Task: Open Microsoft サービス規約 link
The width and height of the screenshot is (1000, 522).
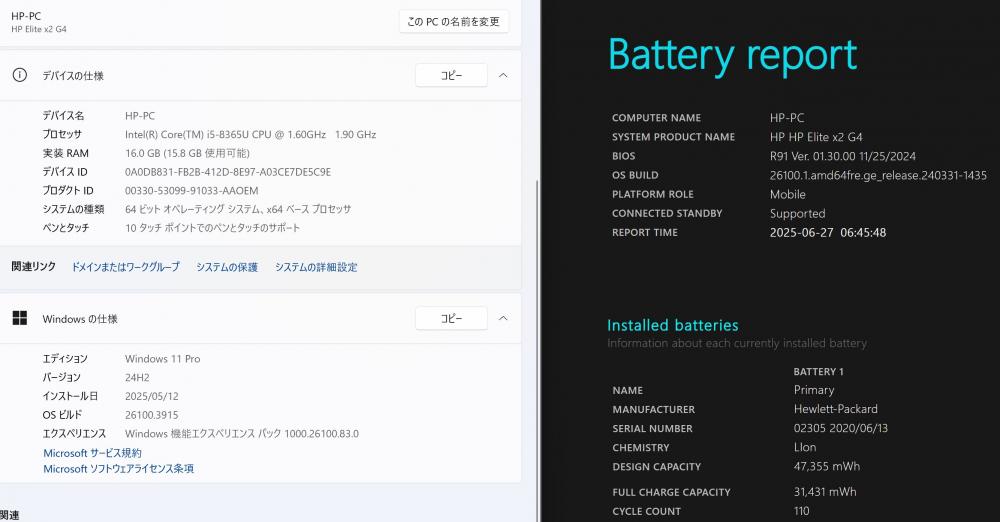Action: pos(92,453)
